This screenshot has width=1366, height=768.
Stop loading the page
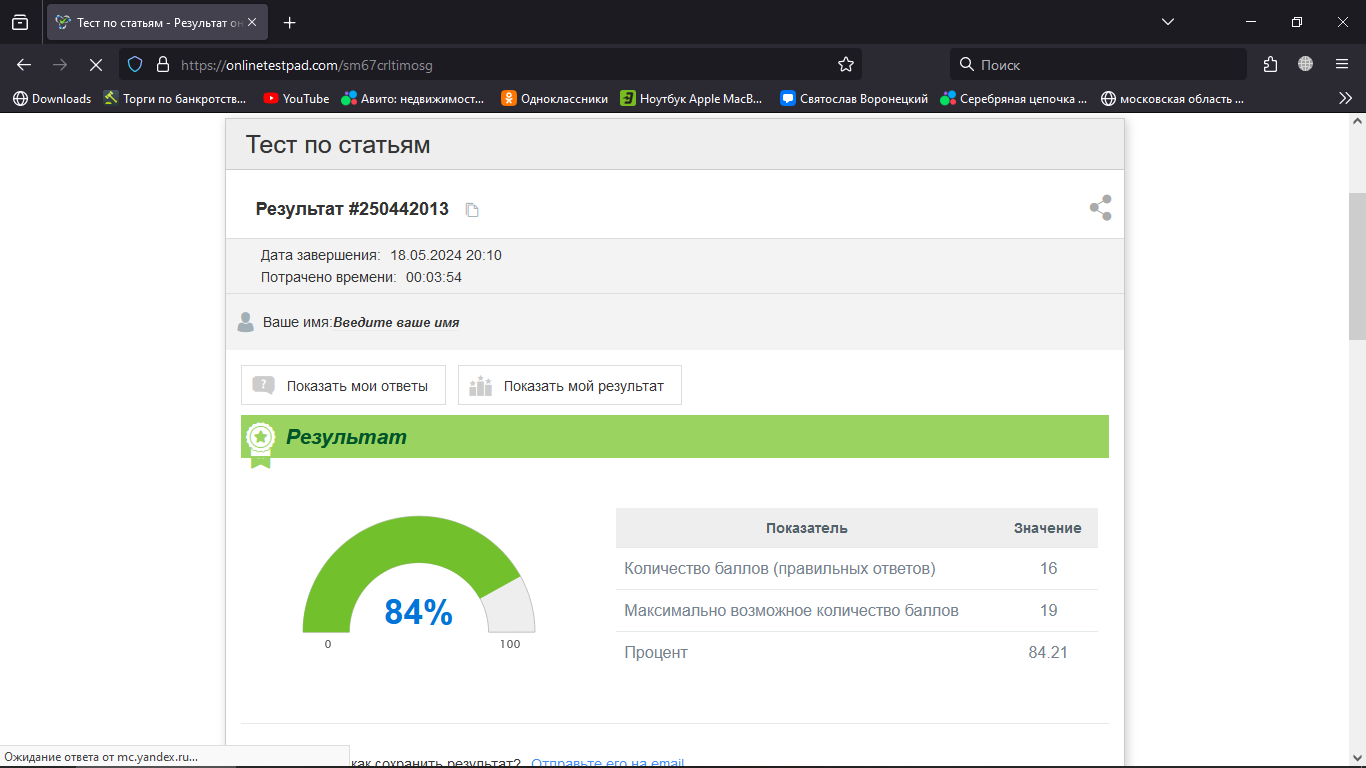(96, 64)
